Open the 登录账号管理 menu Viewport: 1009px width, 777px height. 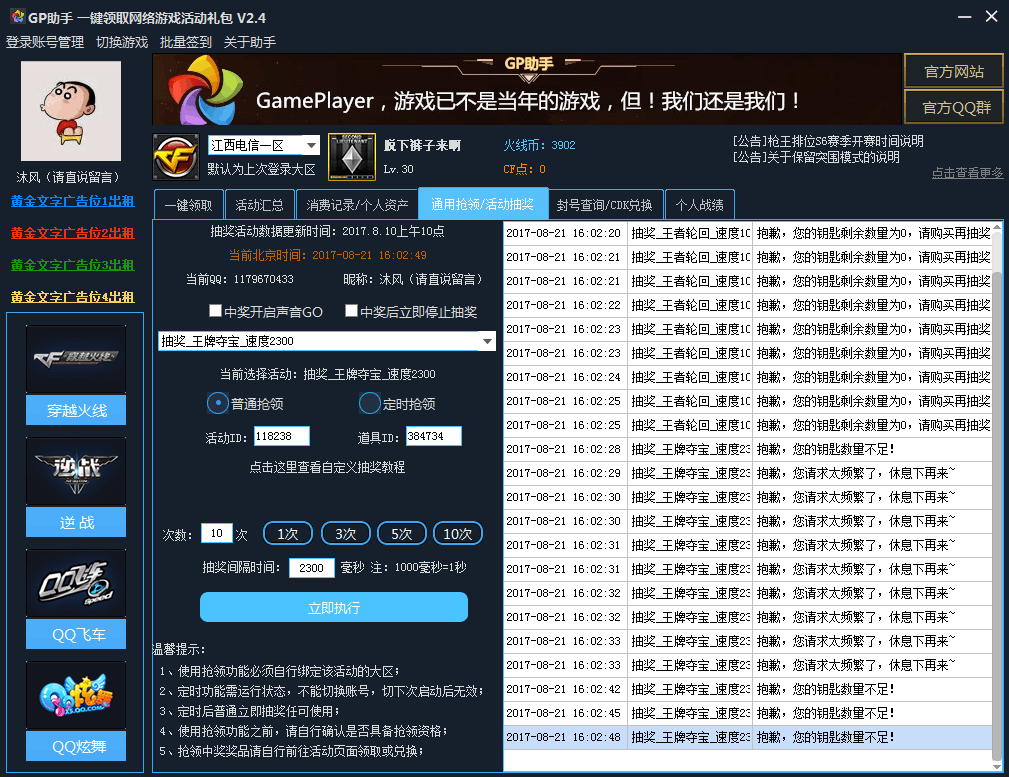[x=45, y=42]
